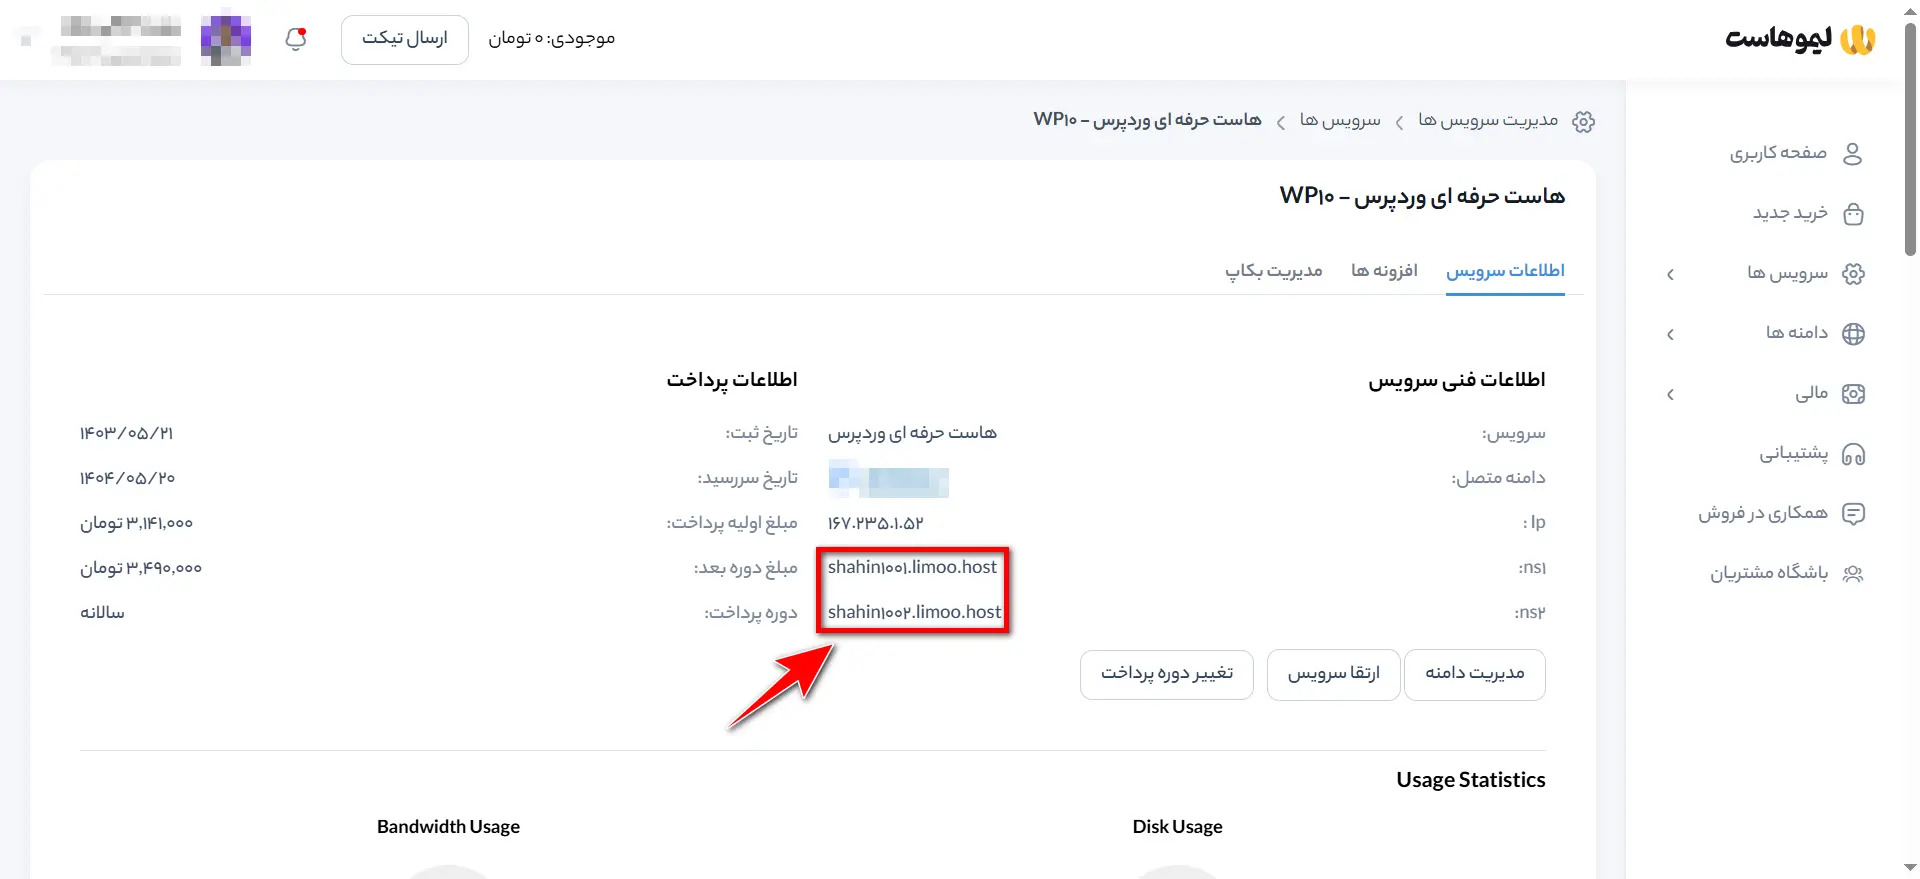Open خرید جدید in the sidebar
Viewport: 1920px width, 879px height.
1790,213
